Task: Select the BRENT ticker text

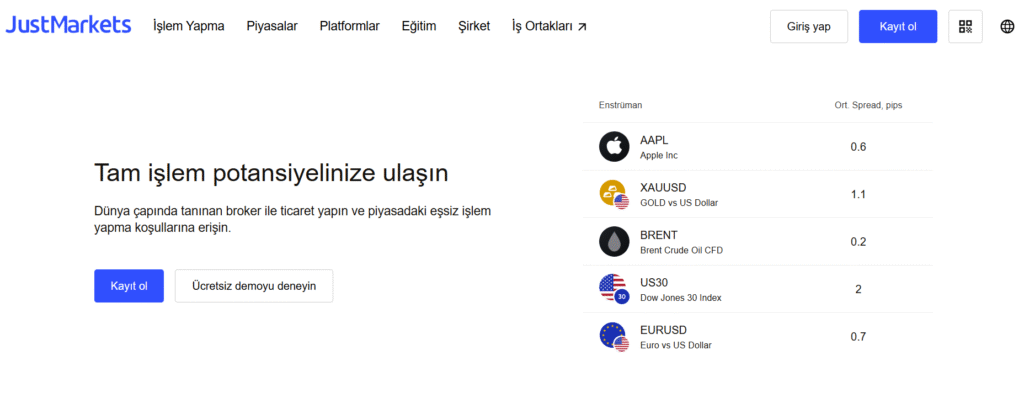Action: pos(659,235)
